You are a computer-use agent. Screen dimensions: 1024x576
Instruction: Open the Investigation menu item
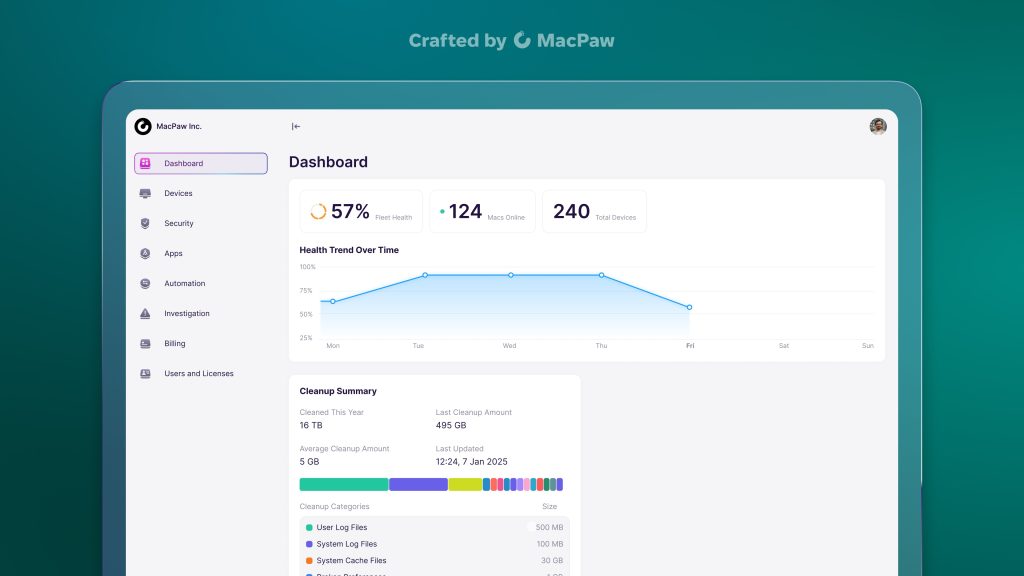pyautogui.click(x=187, y=313)
